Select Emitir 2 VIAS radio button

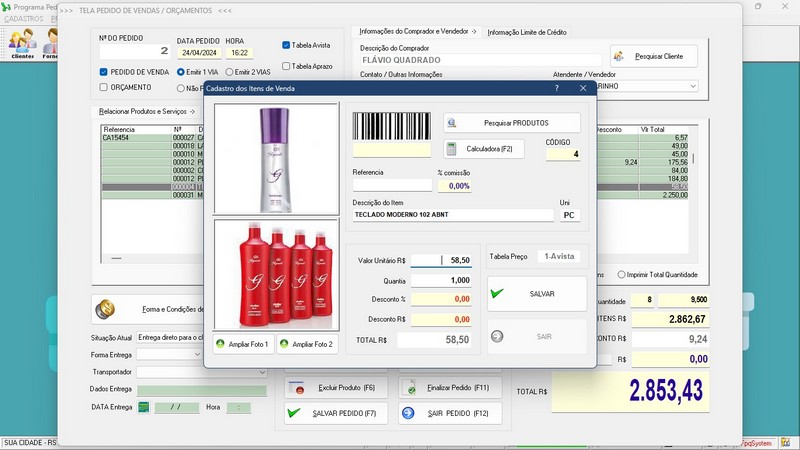[x=229, y=72]
